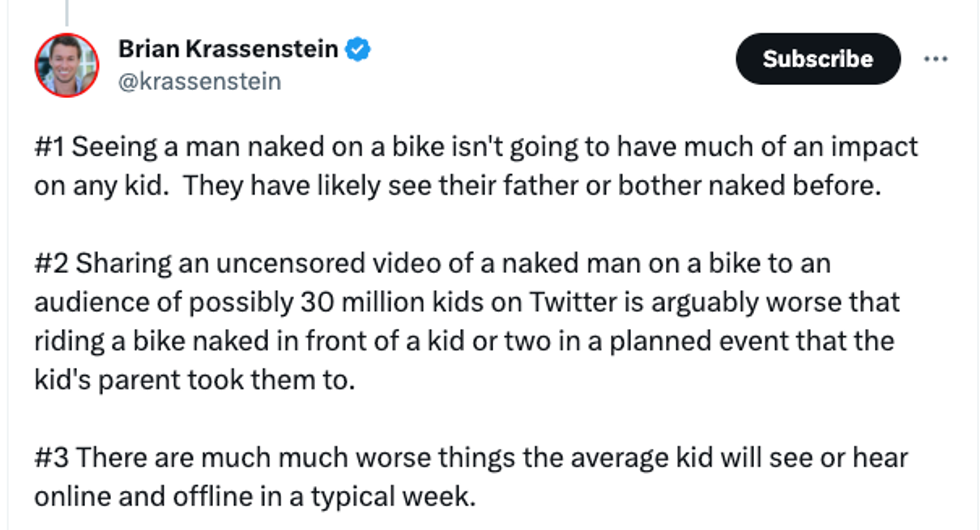This screenshot has width=980, height=530.
Task: Click the "#1" marker starting the tweet
Action: (x=49, y=148)
